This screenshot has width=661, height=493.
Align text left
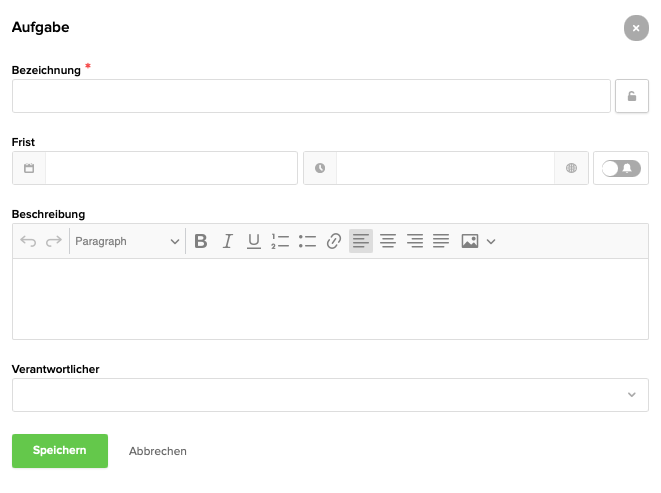click(x=361, y=241)
